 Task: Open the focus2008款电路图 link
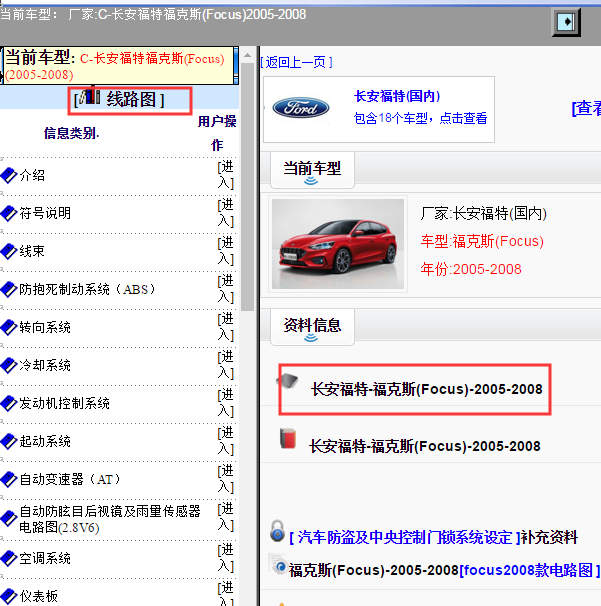coord(529,570)
